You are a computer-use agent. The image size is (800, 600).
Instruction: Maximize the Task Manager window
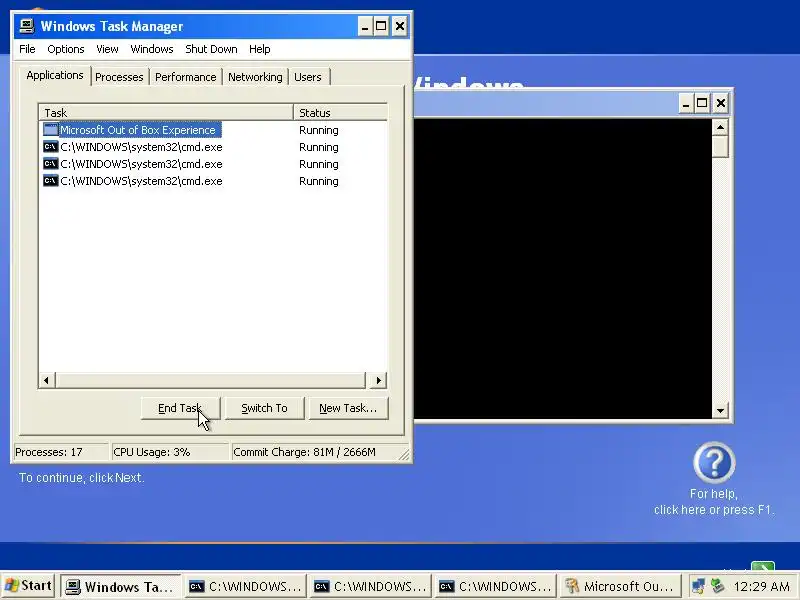pos(381,26)
